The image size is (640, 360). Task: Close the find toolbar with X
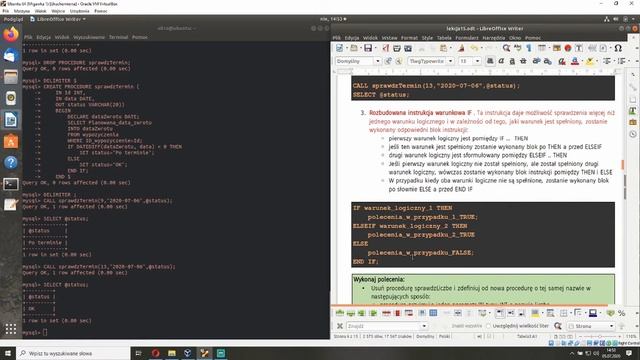point(339,326)
